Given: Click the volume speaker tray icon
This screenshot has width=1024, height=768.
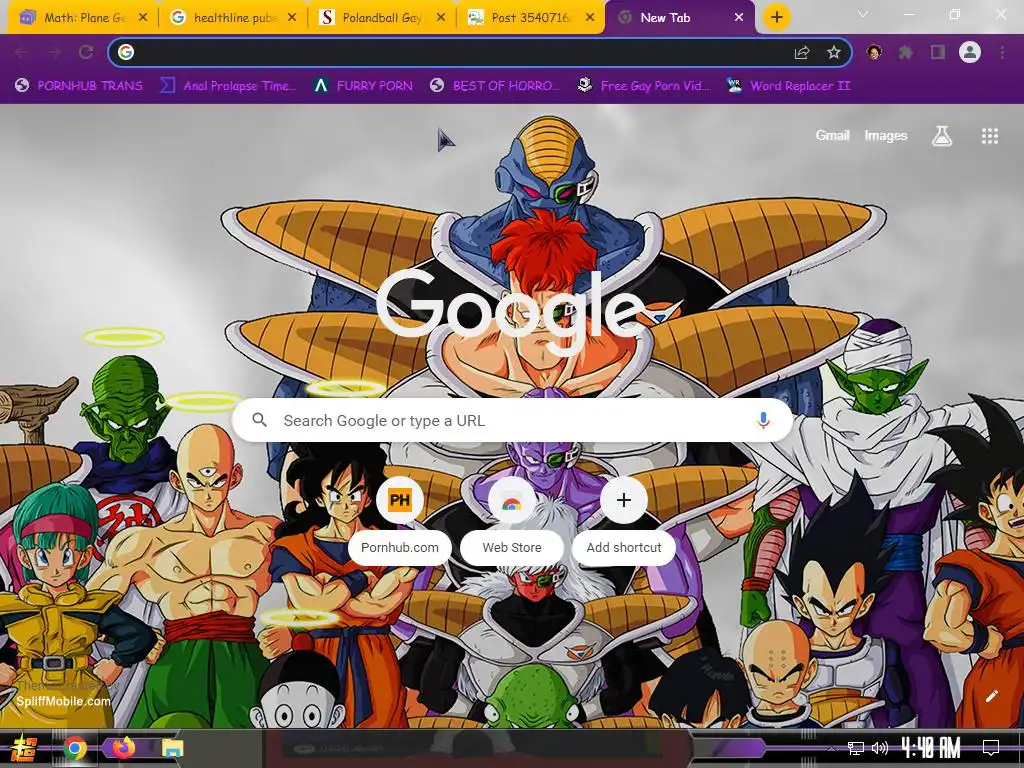Looking at the screenshot, I should [880, 748].
